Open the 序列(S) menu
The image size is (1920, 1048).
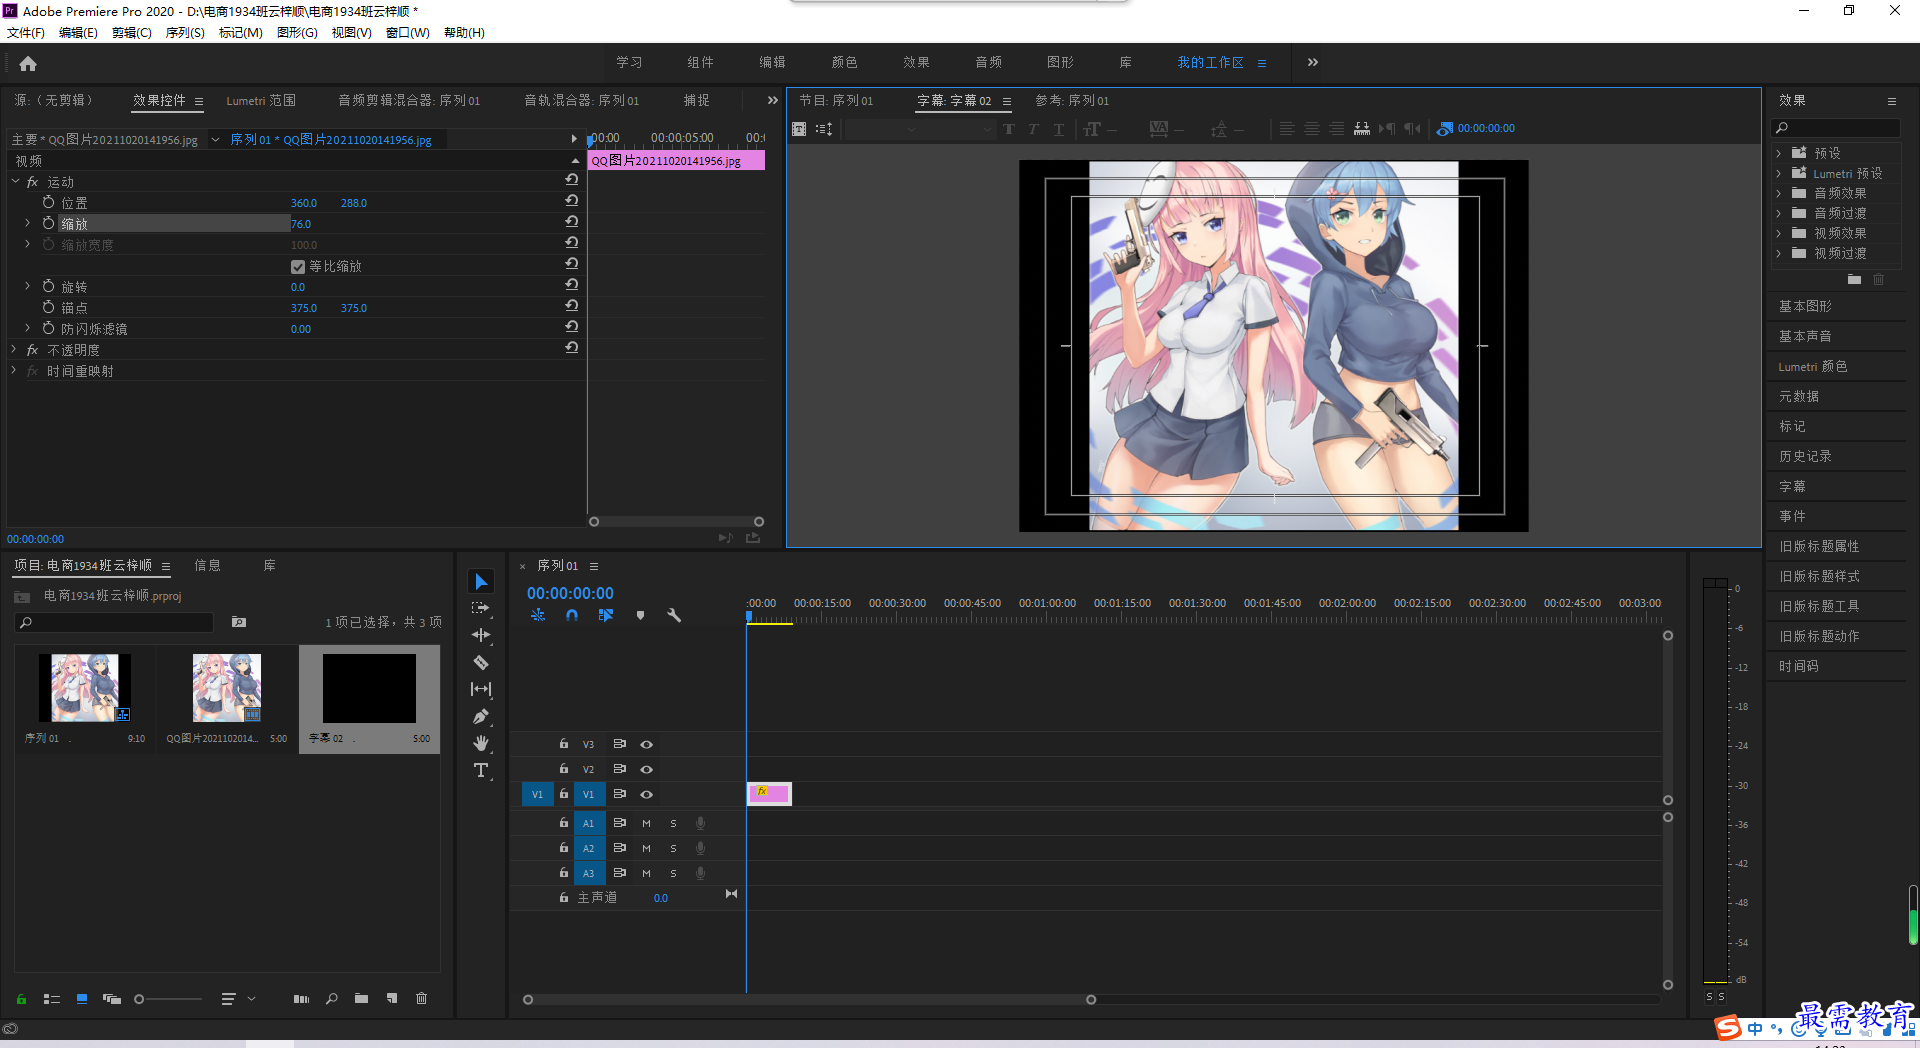pos(185,33)
